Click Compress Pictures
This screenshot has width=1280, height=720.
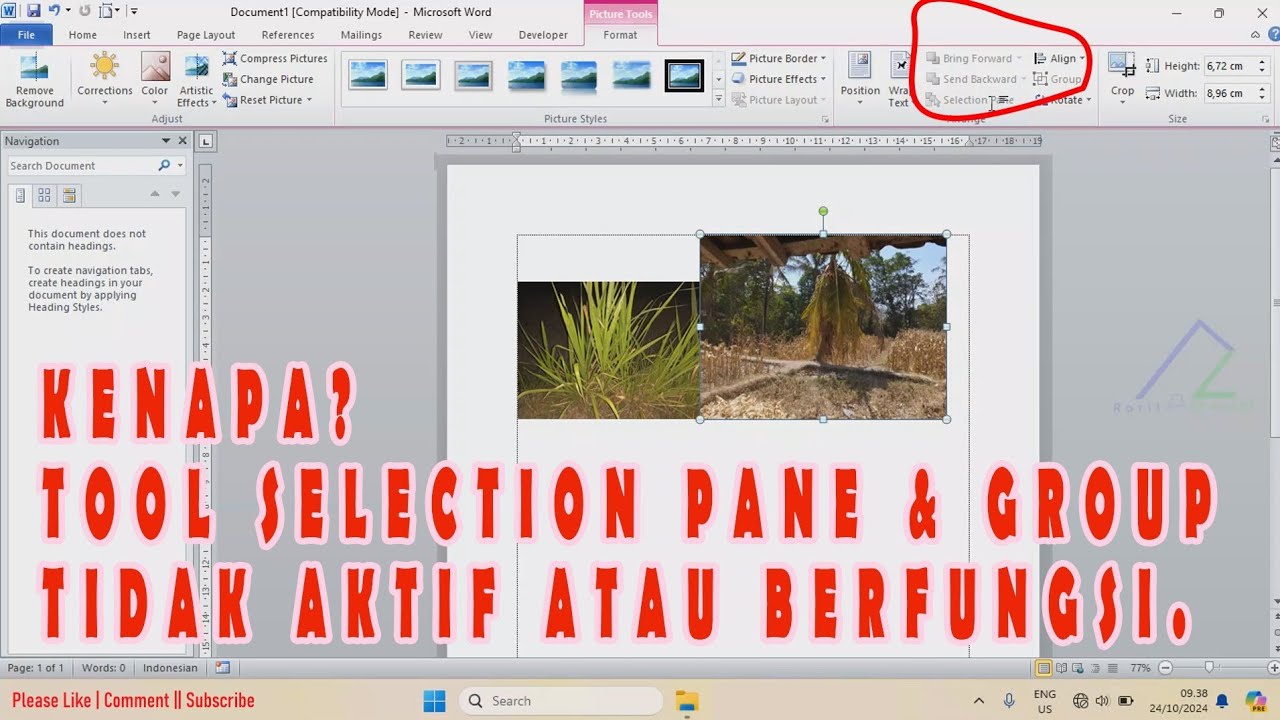(275, 59)
